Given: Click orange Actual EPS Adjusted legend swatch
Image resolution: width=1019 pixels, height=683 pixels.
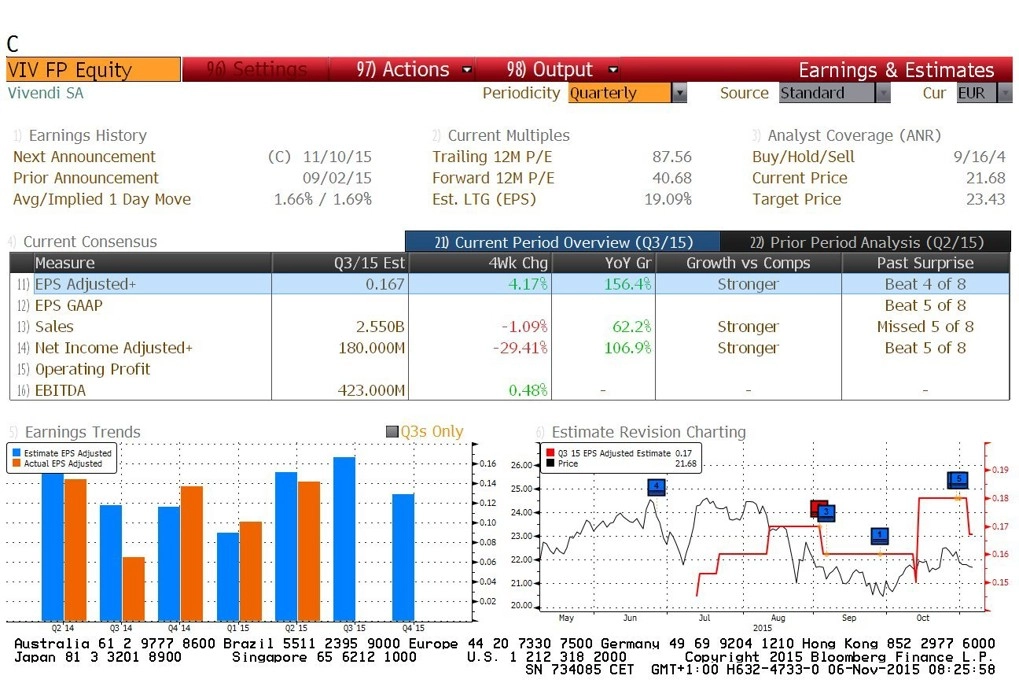Looking at the screenshot, I should (16, 463).
